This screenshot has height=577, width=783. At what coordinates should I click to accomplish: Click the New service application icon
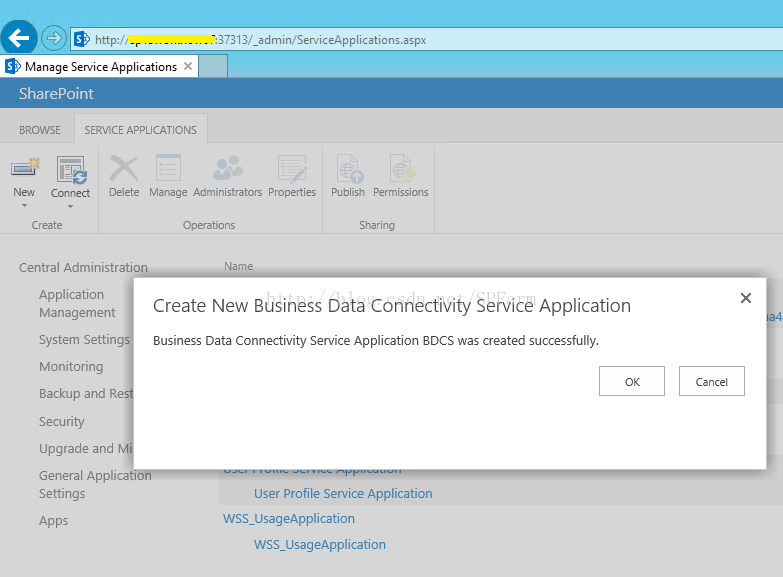click(x=24, y=168)
